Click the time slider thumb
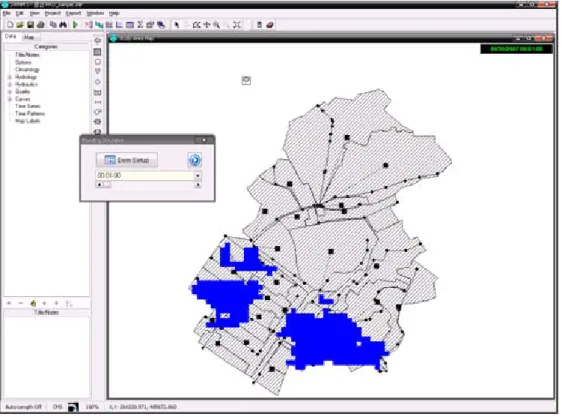 [107, 185]
